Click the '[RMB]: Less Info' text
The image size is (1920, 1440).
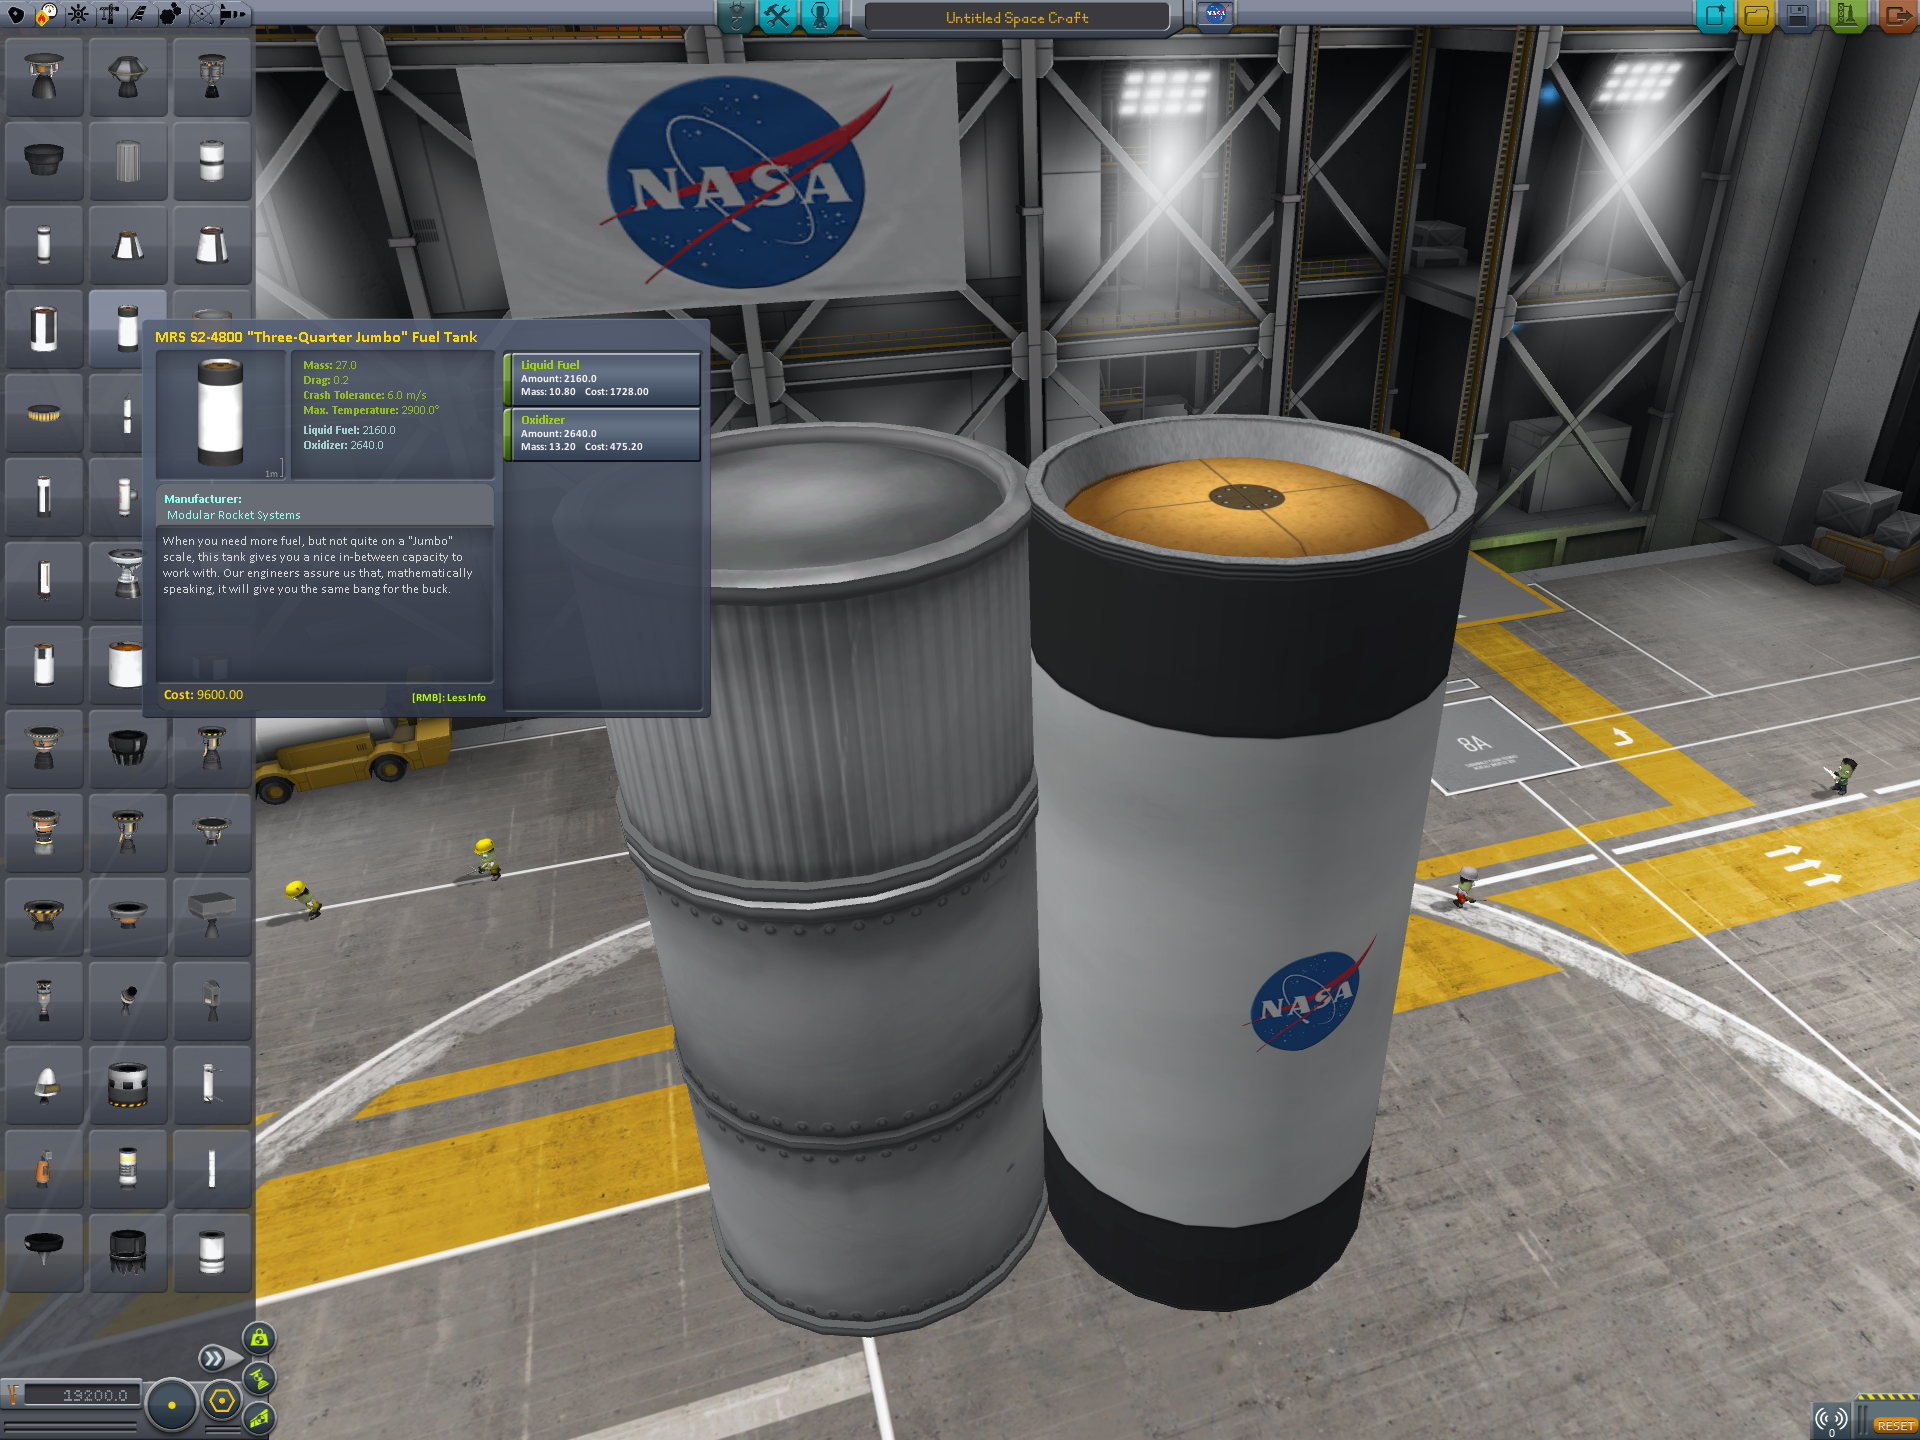tap(448, 697)
